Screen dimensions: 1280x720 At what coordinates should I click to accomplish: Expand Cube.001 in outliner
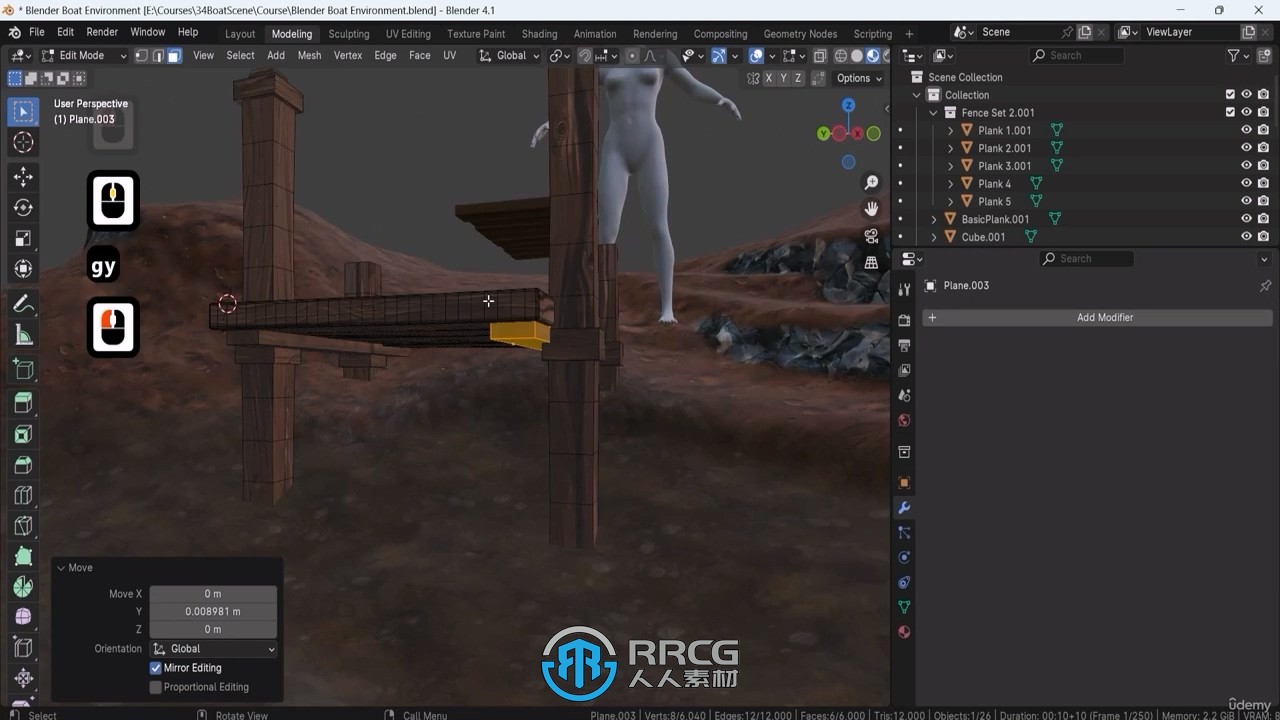(934, 237)
